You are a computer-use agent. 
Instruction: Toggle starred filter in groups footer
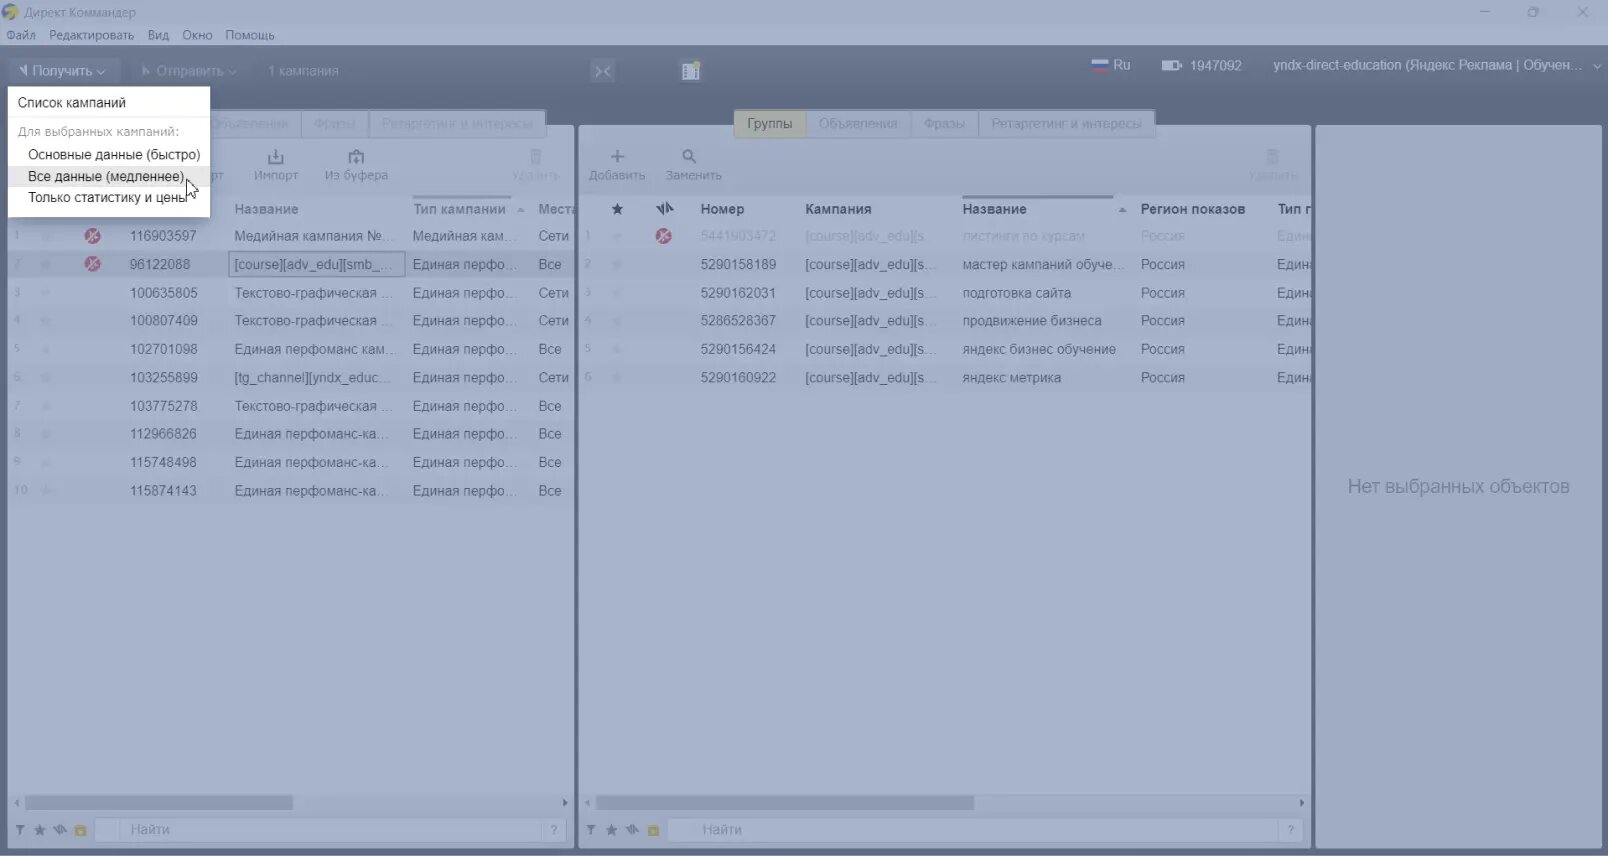coord(611,830)
